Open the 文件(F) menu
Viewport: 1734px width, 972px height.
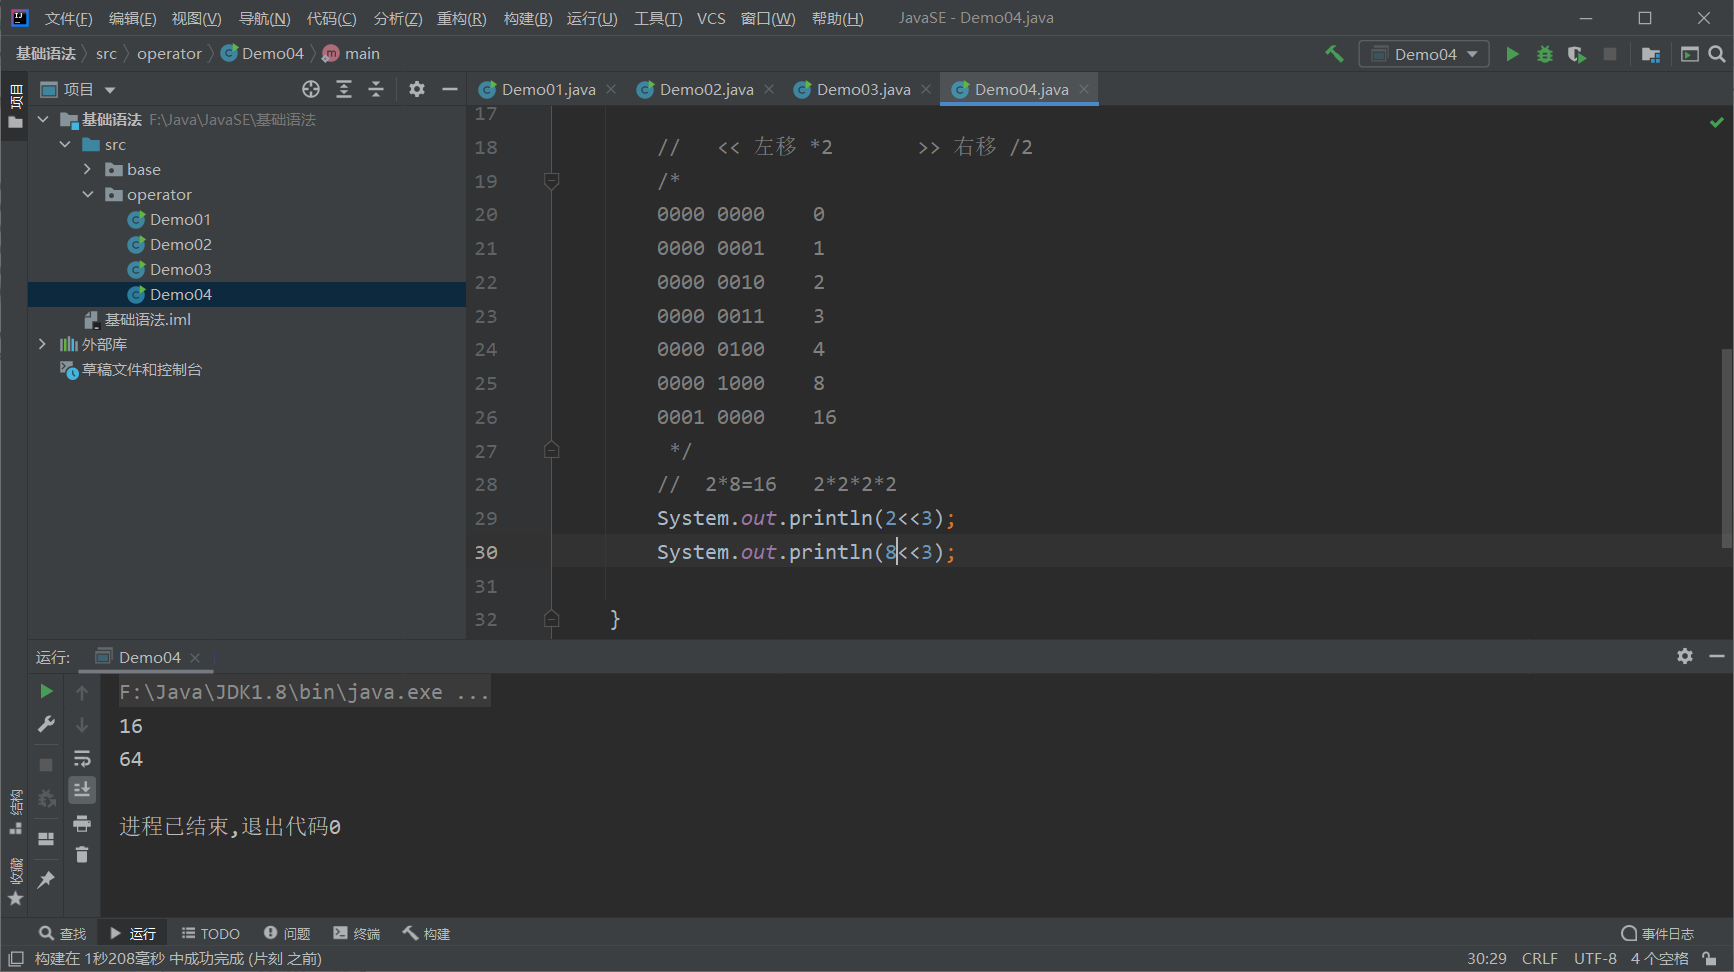tap(68, 18)
